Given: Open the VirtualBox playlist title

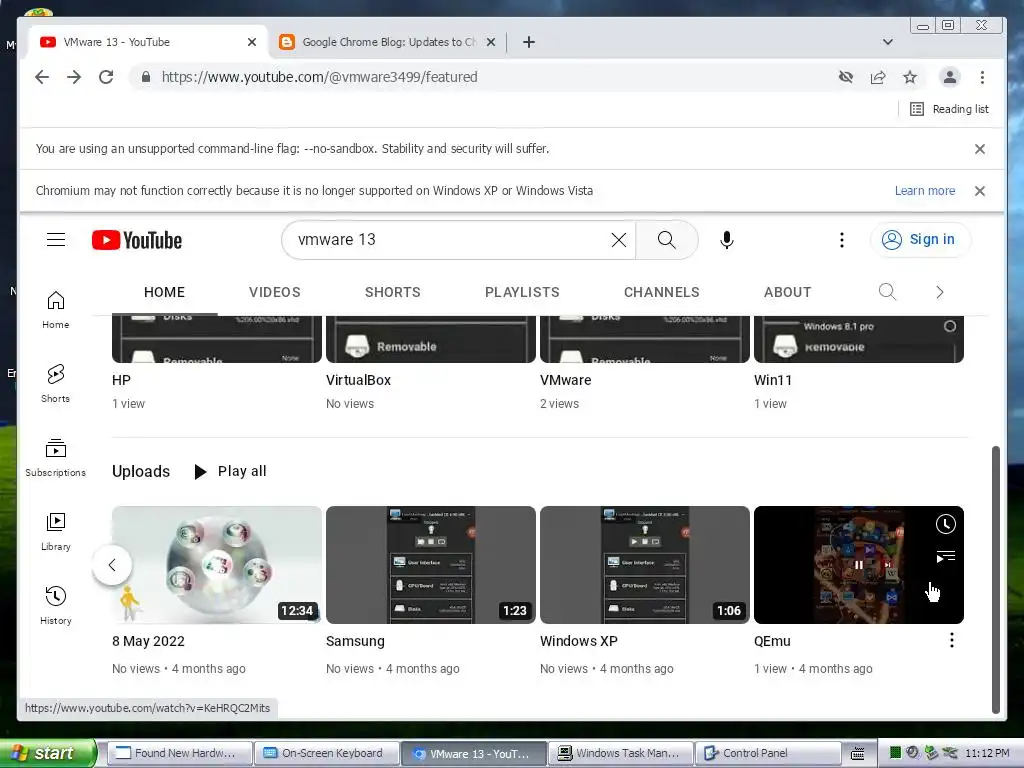Looking at the screenshot, I should [358, 380].
